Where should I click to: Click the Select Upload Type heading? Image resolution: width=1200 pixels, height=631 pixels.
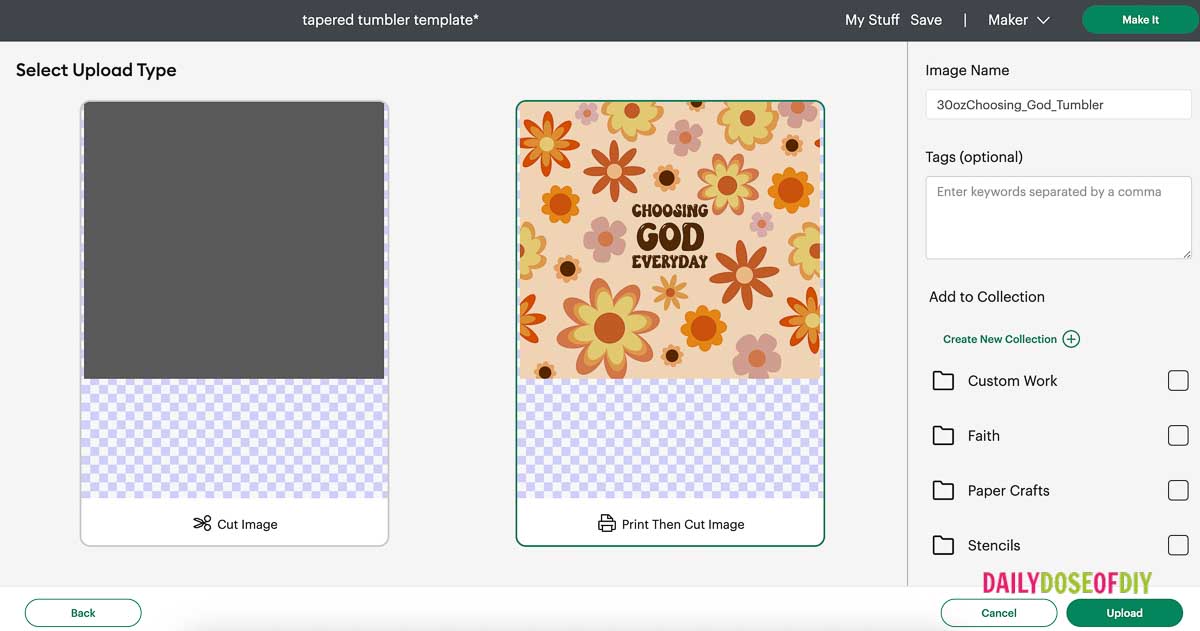click(x=96, y=70)
